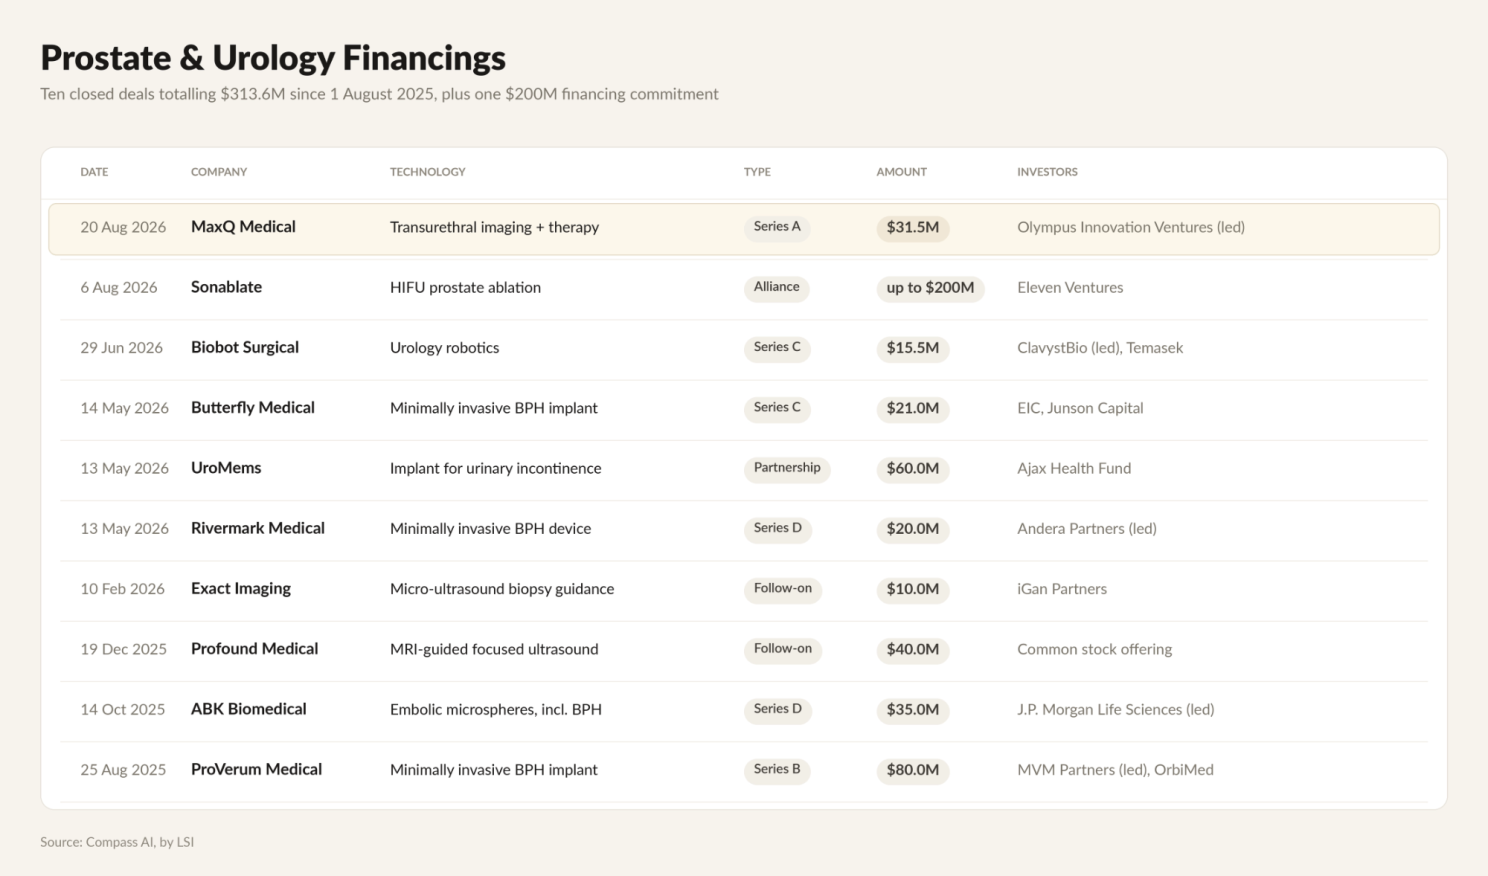
Task: Click the DATE column header
Action: [94, 172]
